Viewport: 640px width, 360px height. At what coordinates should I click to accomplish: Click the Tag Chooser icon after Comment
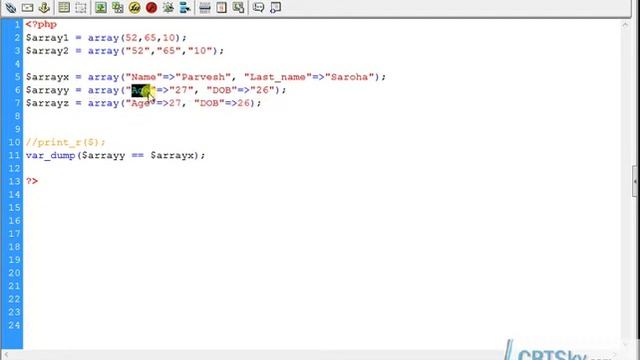click(276, 7)
